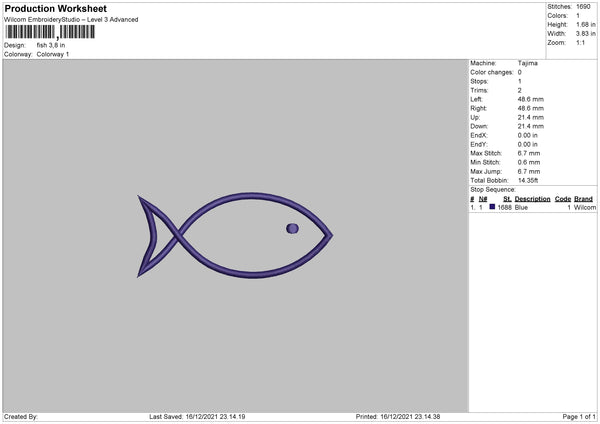Image resolution: width=600 pixels, height=424 pixels.
Task: Click the EndY value 0.00 in
Action: coord(528,144)
